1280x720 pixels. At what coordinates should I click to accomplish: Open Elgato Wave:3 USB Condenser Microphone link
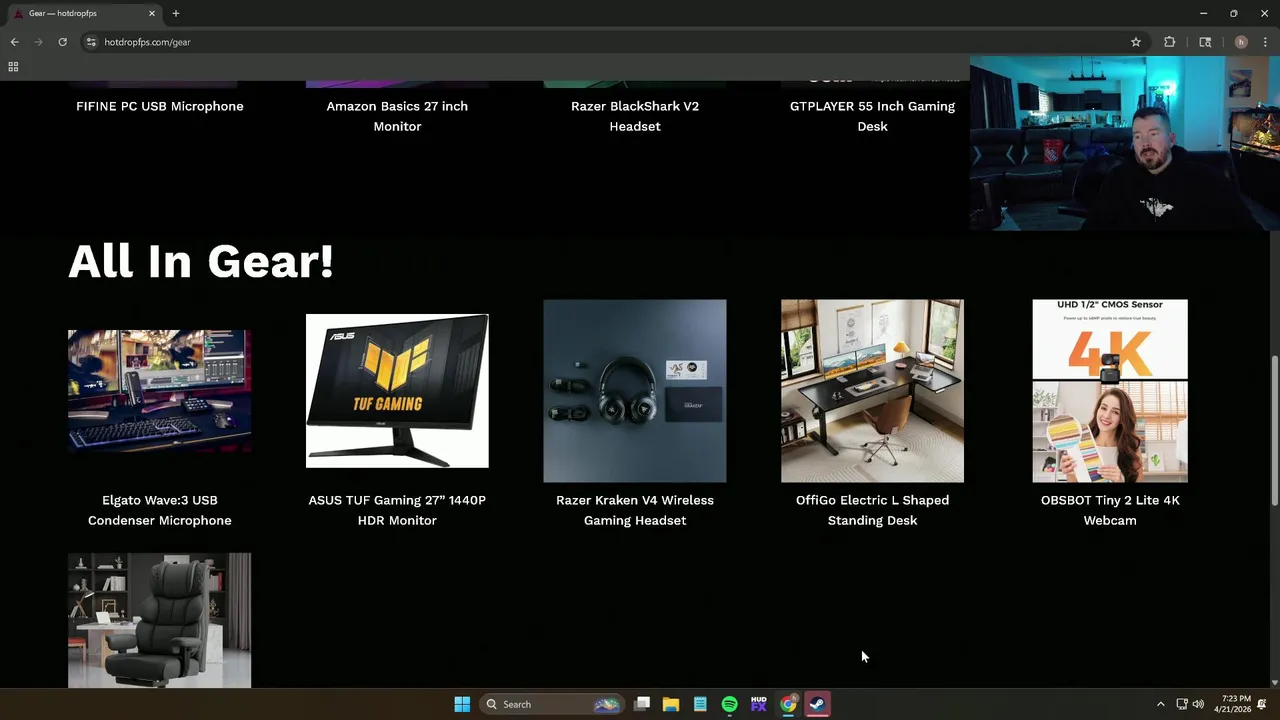pos(160,510)
